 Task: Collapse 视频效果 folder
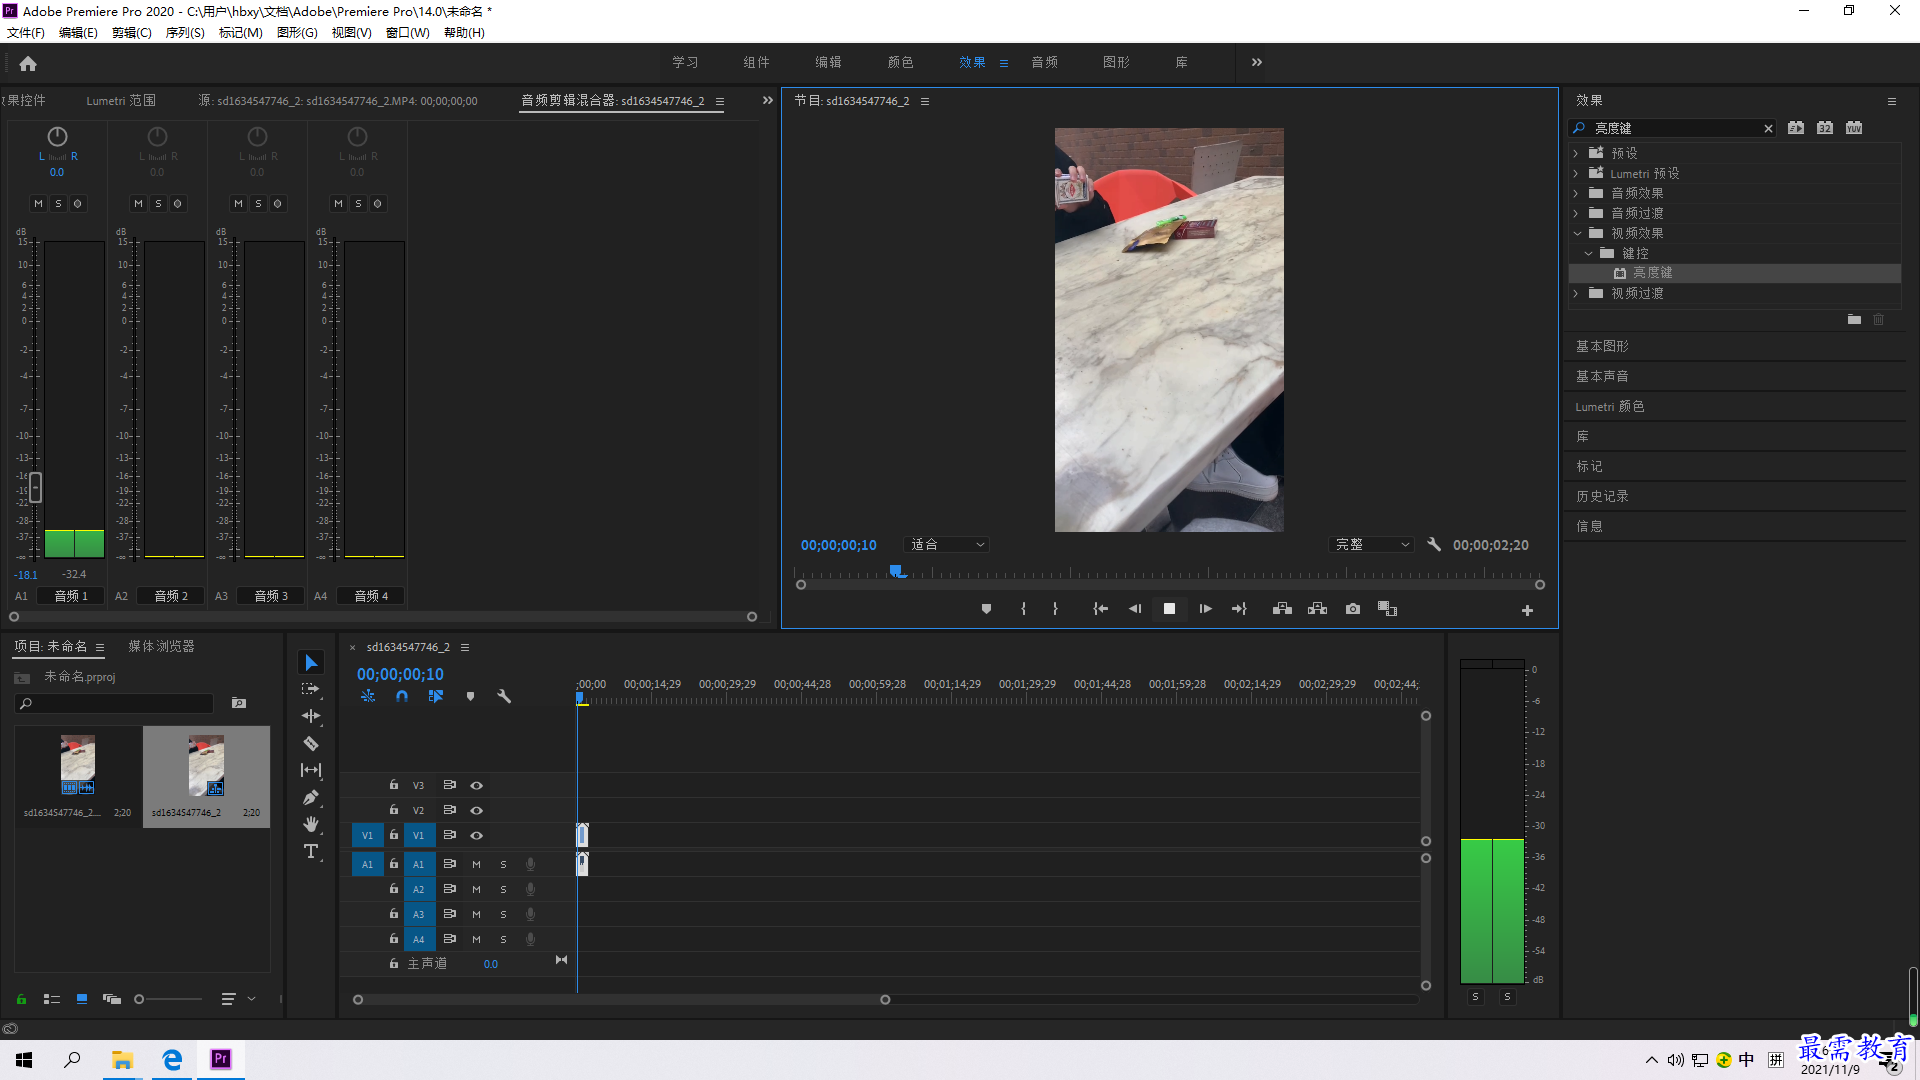point(1577,233)
